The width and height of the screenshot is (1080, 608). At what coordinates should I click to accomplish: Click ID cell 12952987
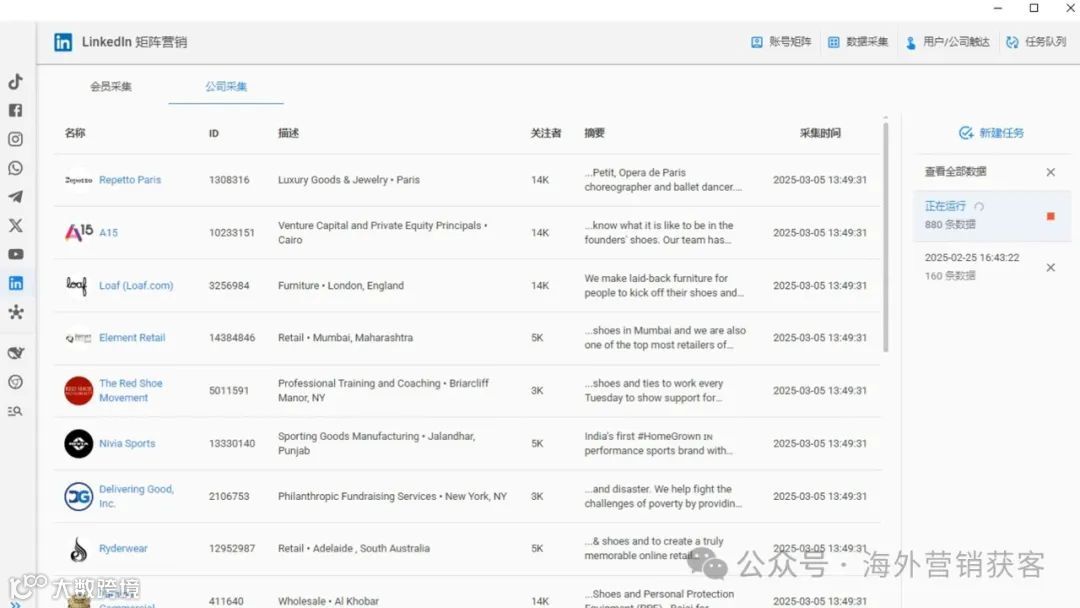[x=231, y=548]
